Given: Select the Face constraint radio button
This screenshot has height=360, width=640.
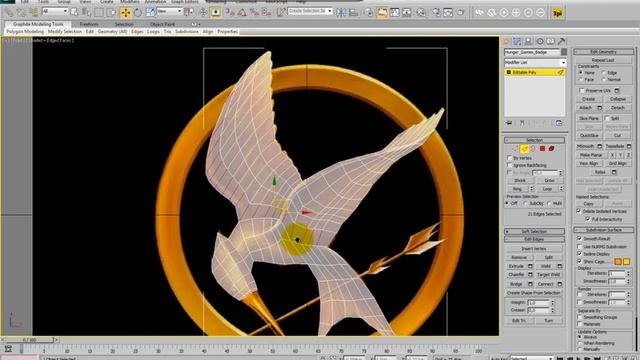Looking at the screenshot, I should pos(580,80).
